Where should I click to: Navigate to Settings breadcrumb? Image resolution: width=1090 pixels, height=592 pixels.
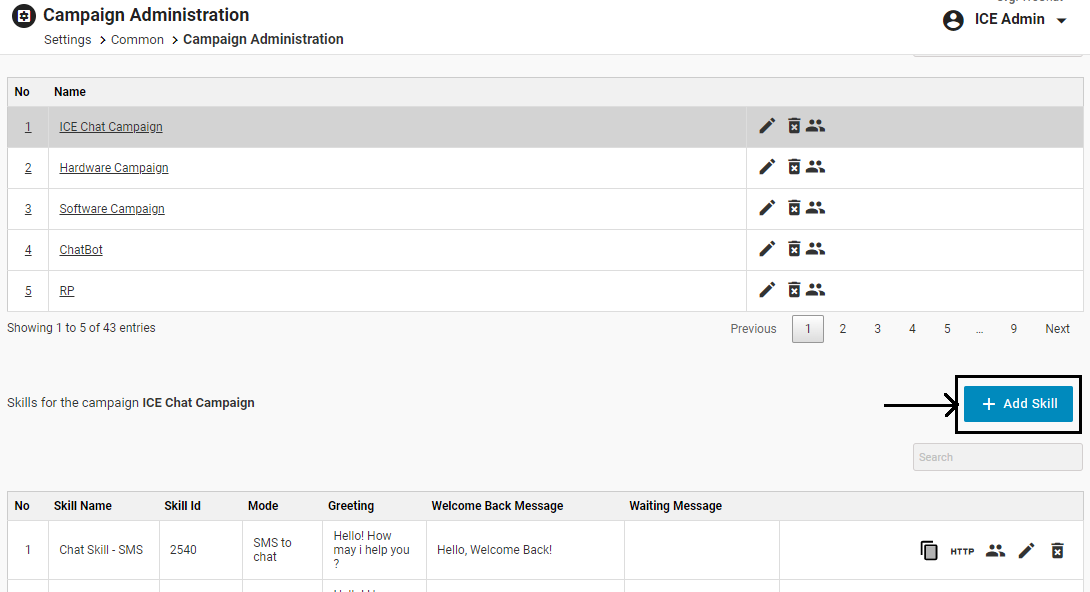click(x=68, y=40)
